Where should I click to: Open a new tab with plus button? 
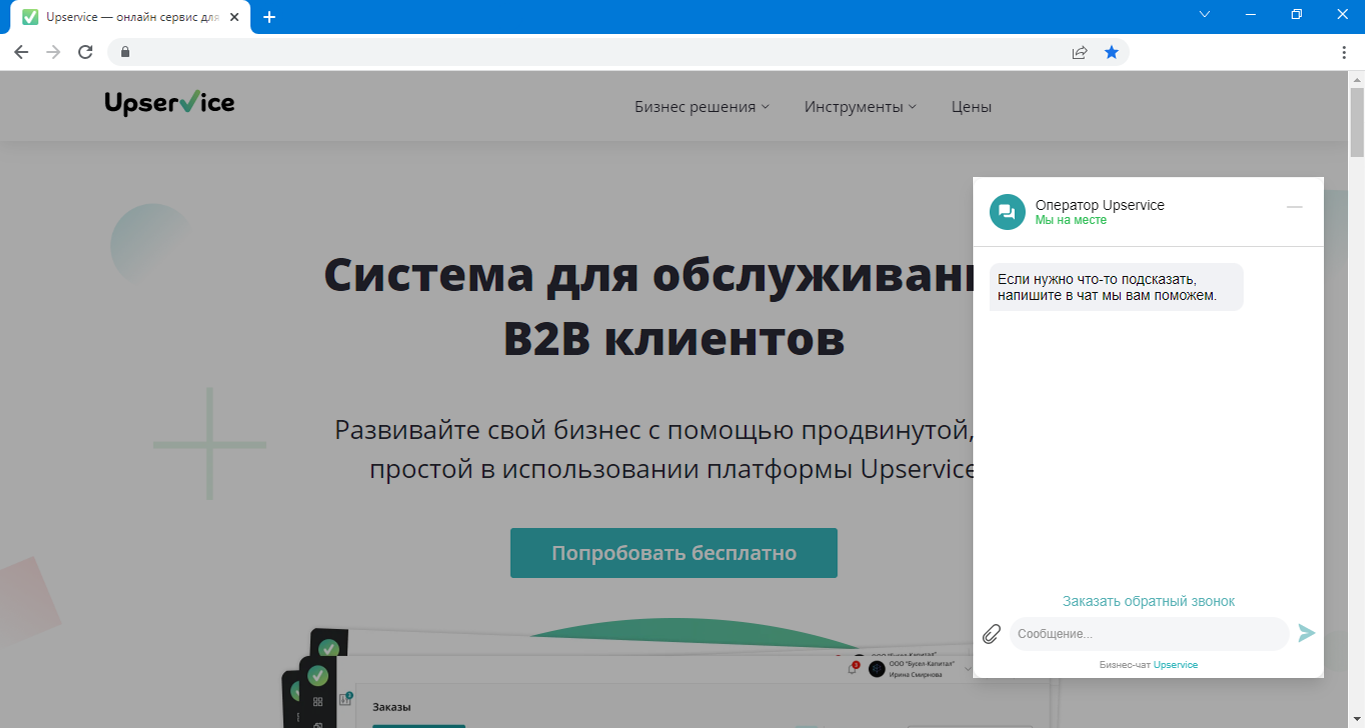[x=269, y=17]
